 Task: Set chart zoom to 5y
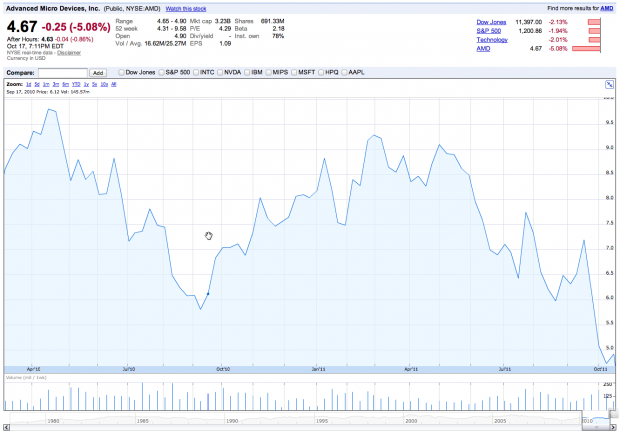point(95,84)
